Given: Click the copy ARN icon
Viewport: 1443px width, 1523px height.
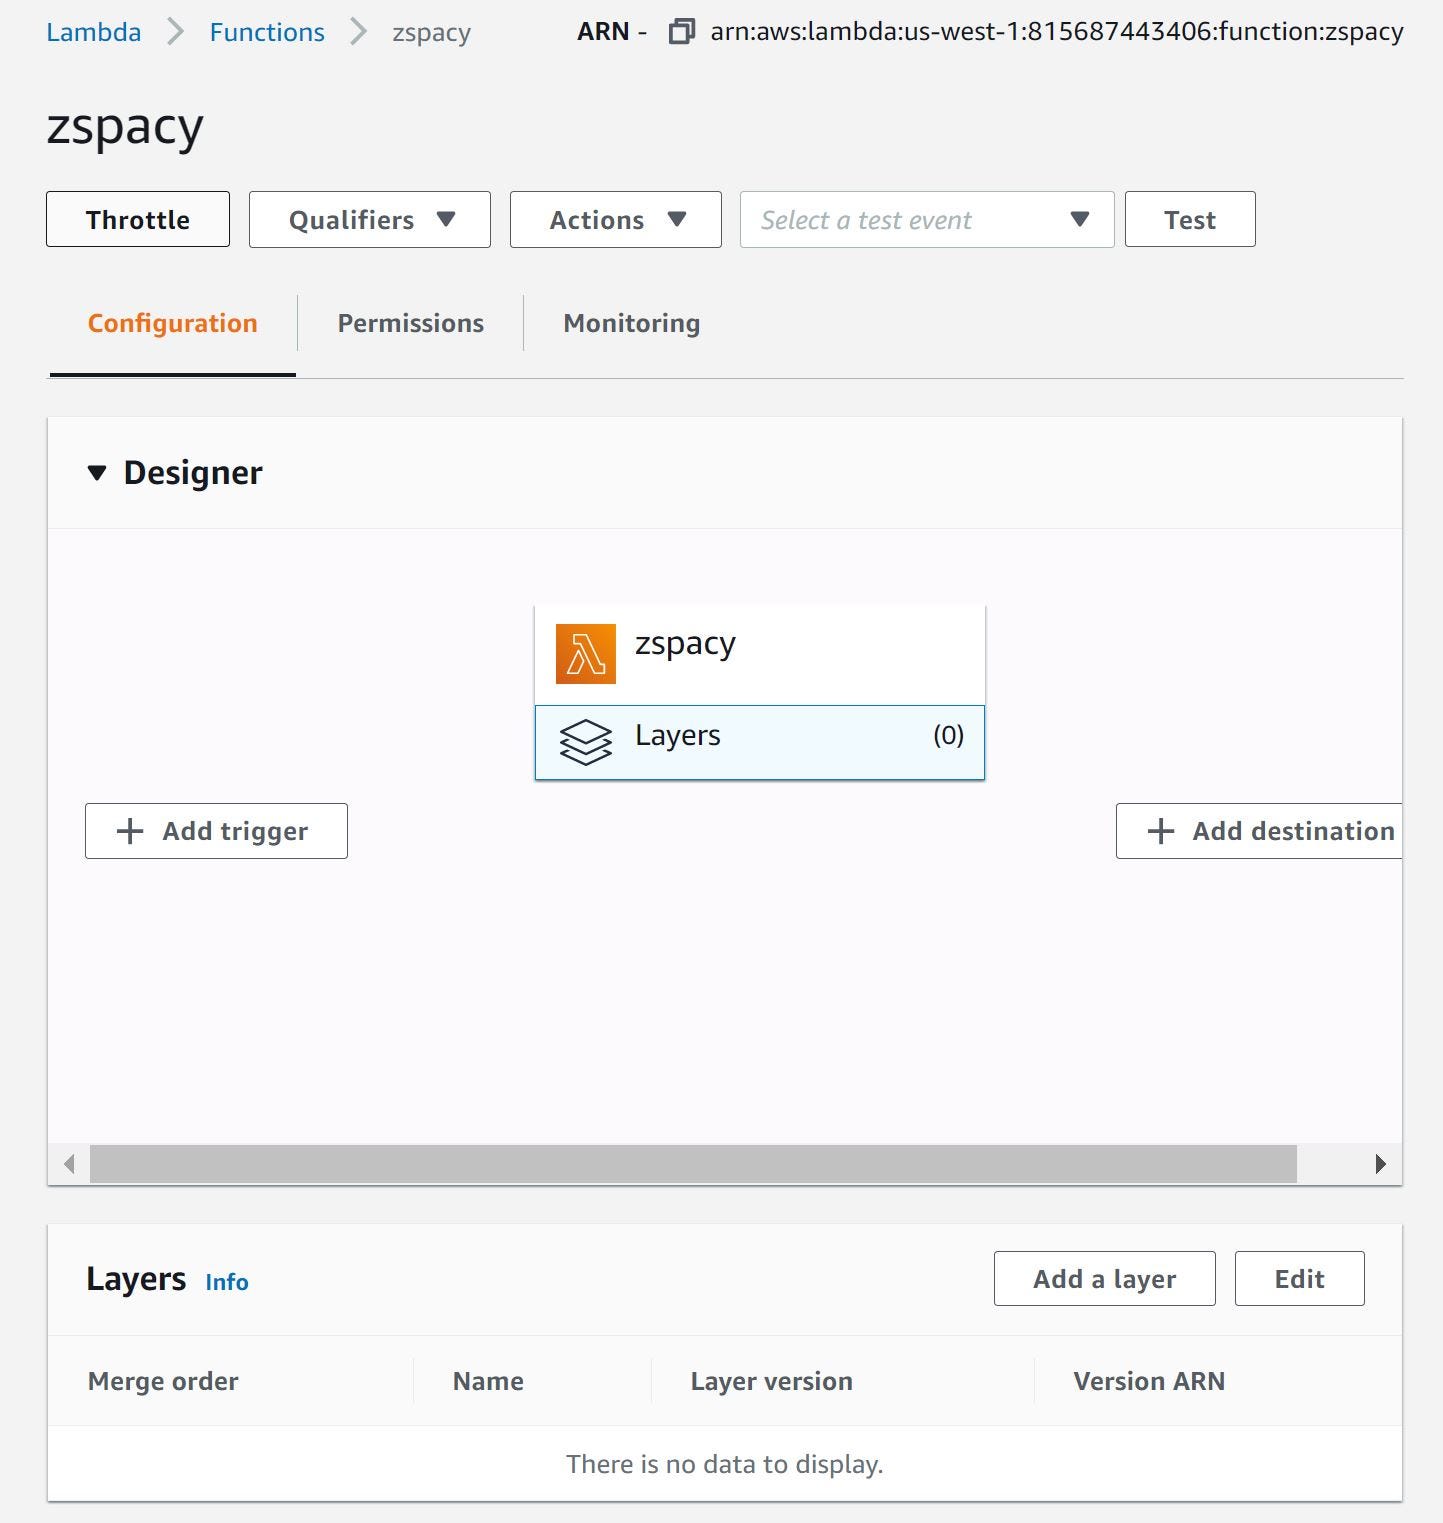Looking at the screenshot, I should click(681, 32).
